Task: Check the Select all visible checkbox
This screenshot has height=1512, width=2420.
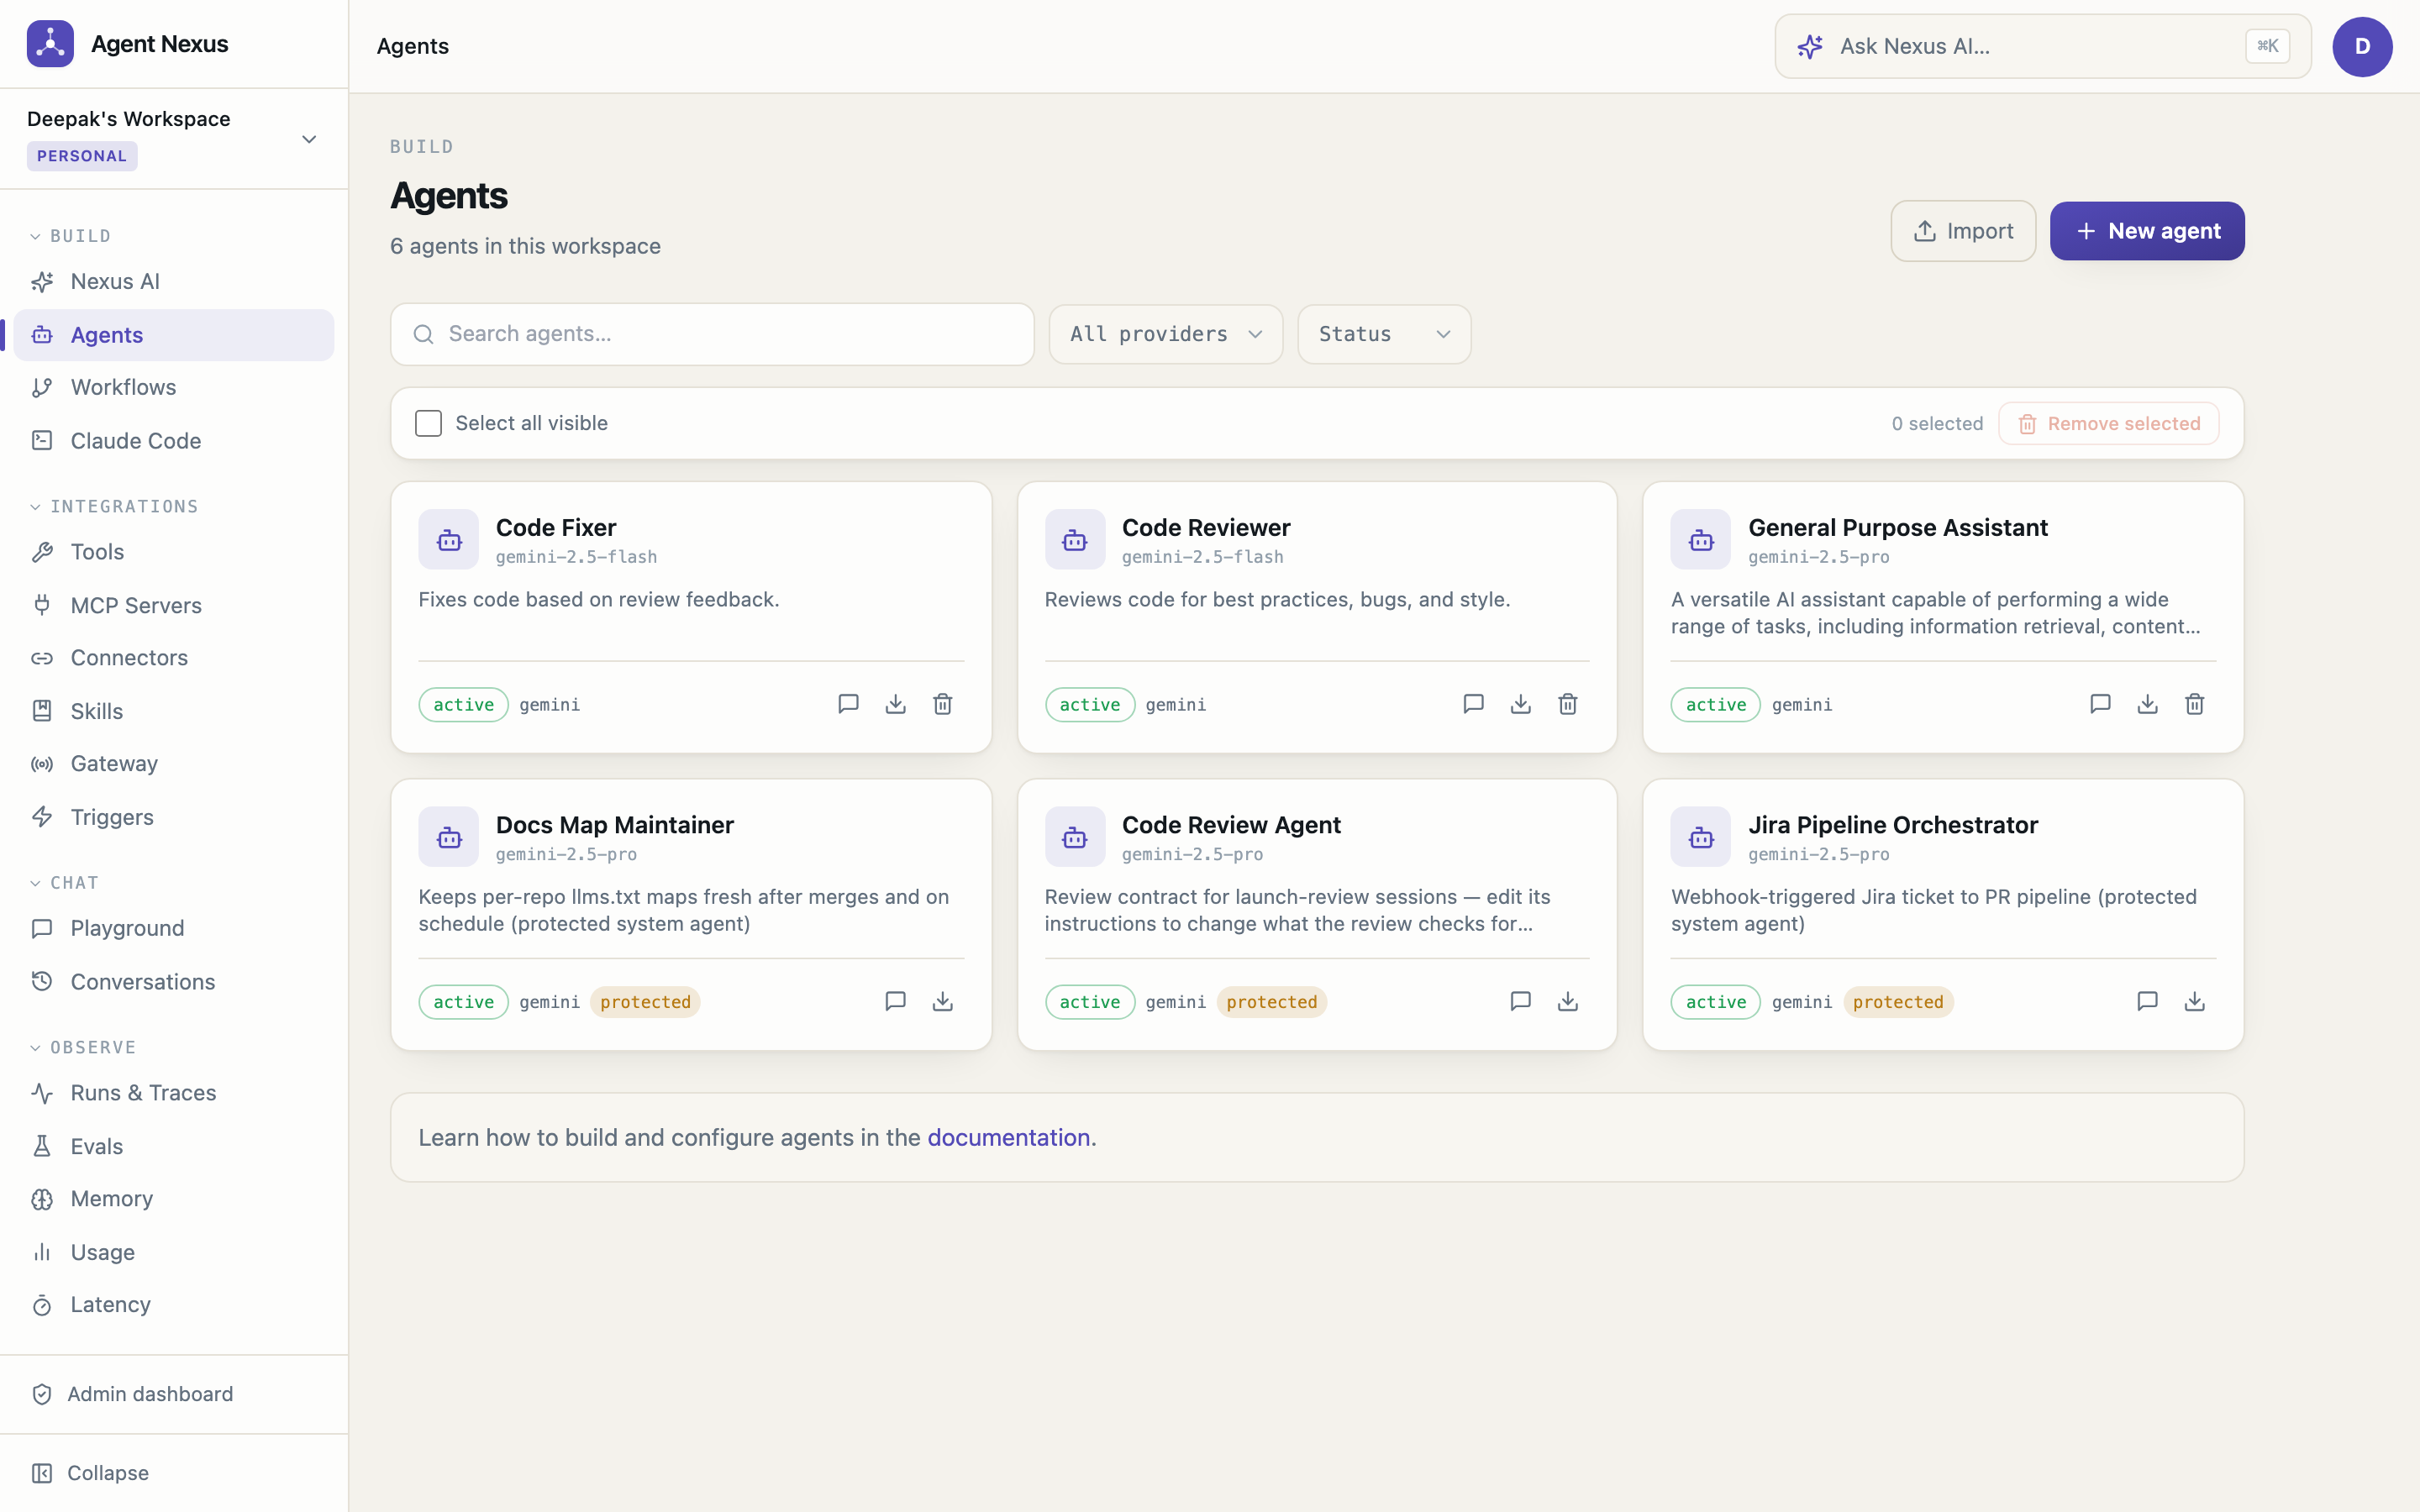Action: coord(428,423)
